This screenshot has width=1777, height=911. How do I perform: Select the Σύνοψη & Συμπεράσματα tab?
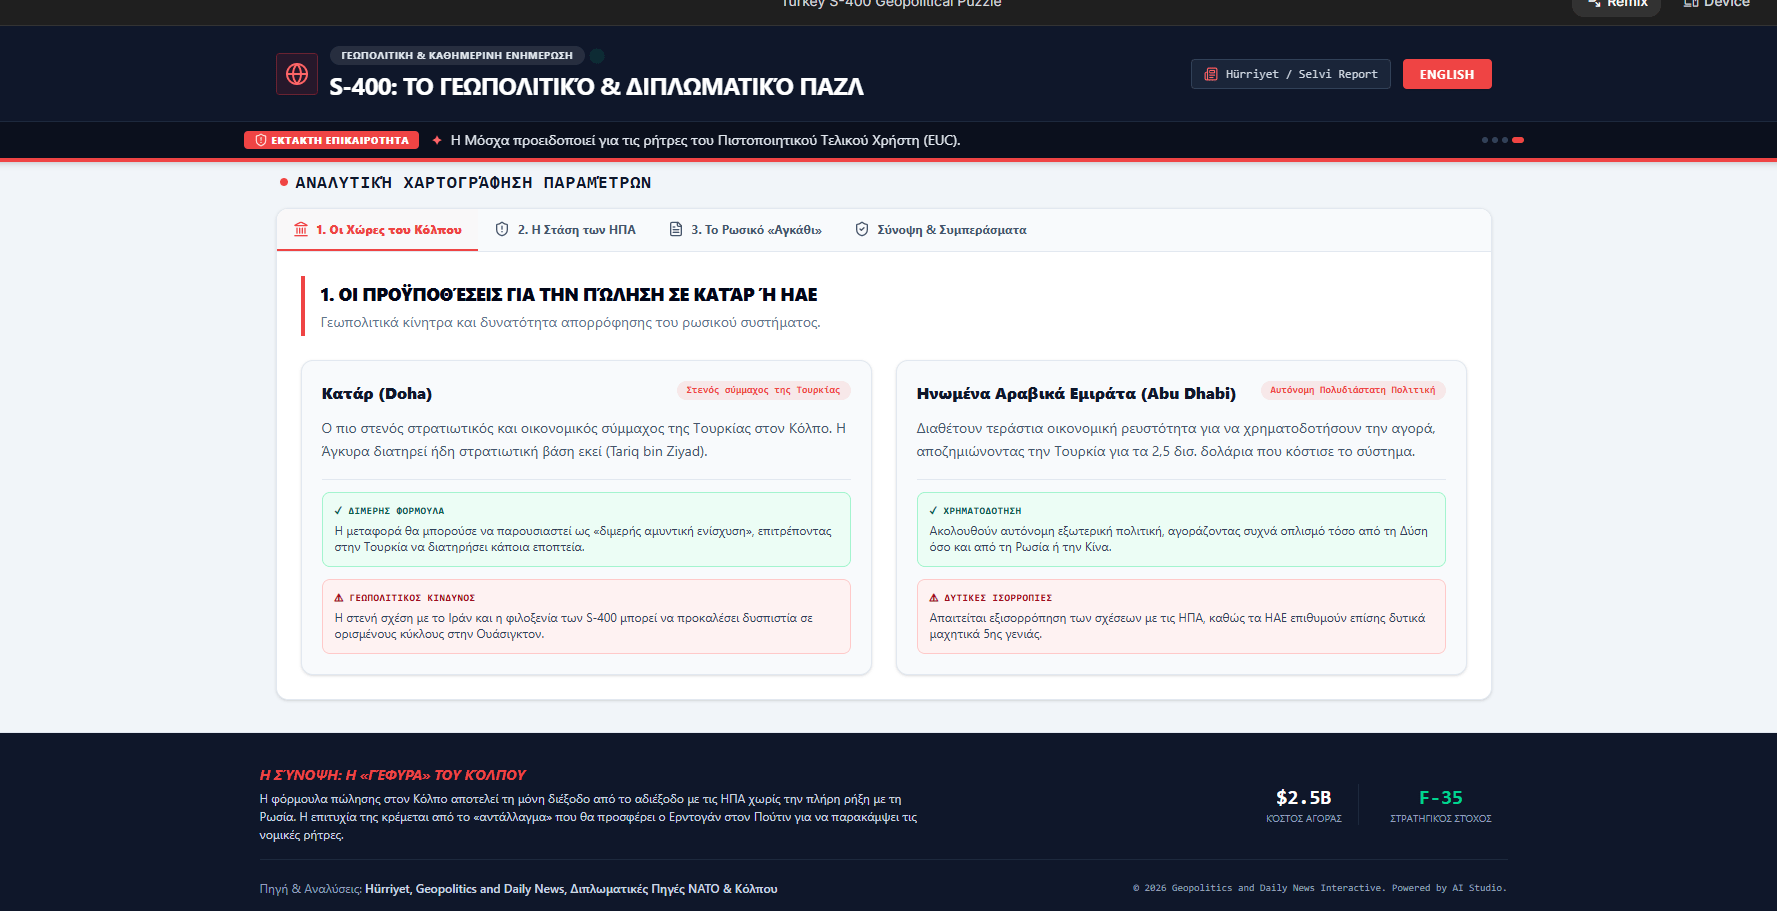(x=941, y=229)
